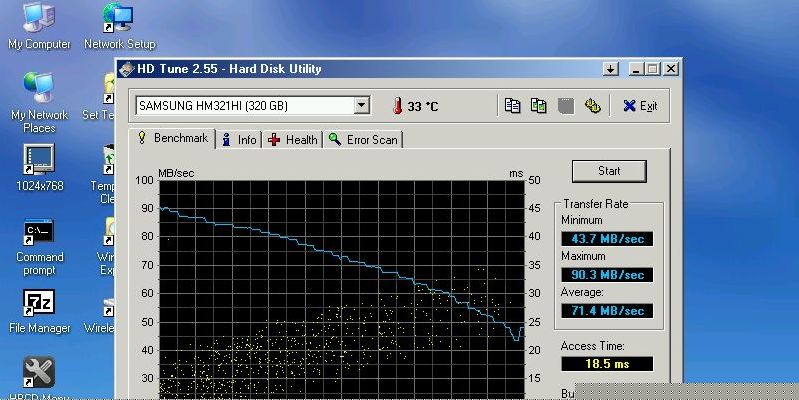Click copy info to clipboard icon in HD Tune

pos(513,105)
